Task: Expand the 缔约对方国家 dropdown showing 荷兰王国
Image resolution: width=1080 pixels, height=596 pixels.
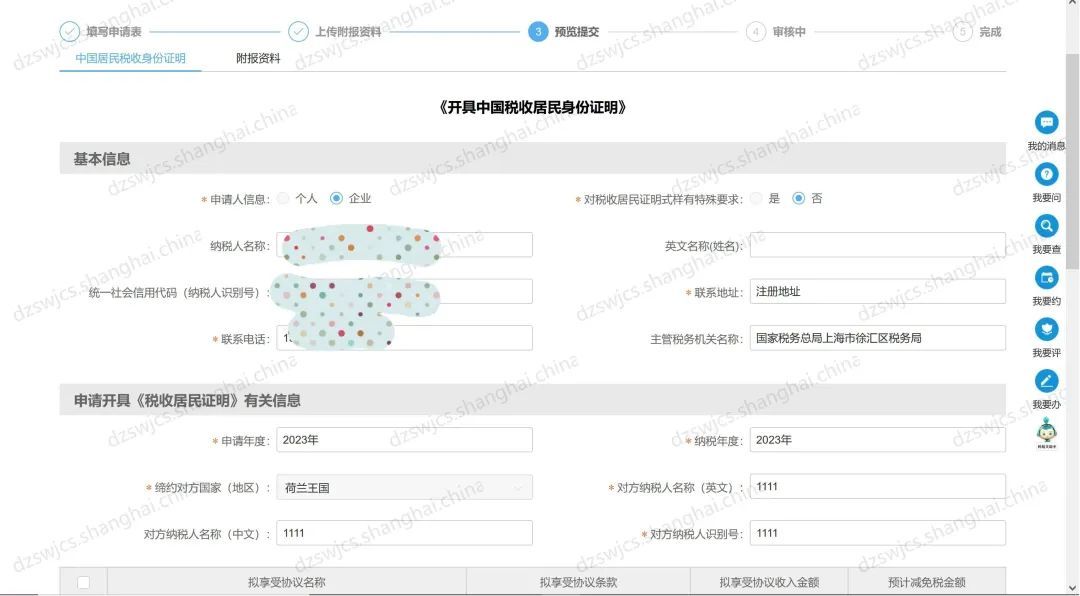Action: [x=404, y=488]
